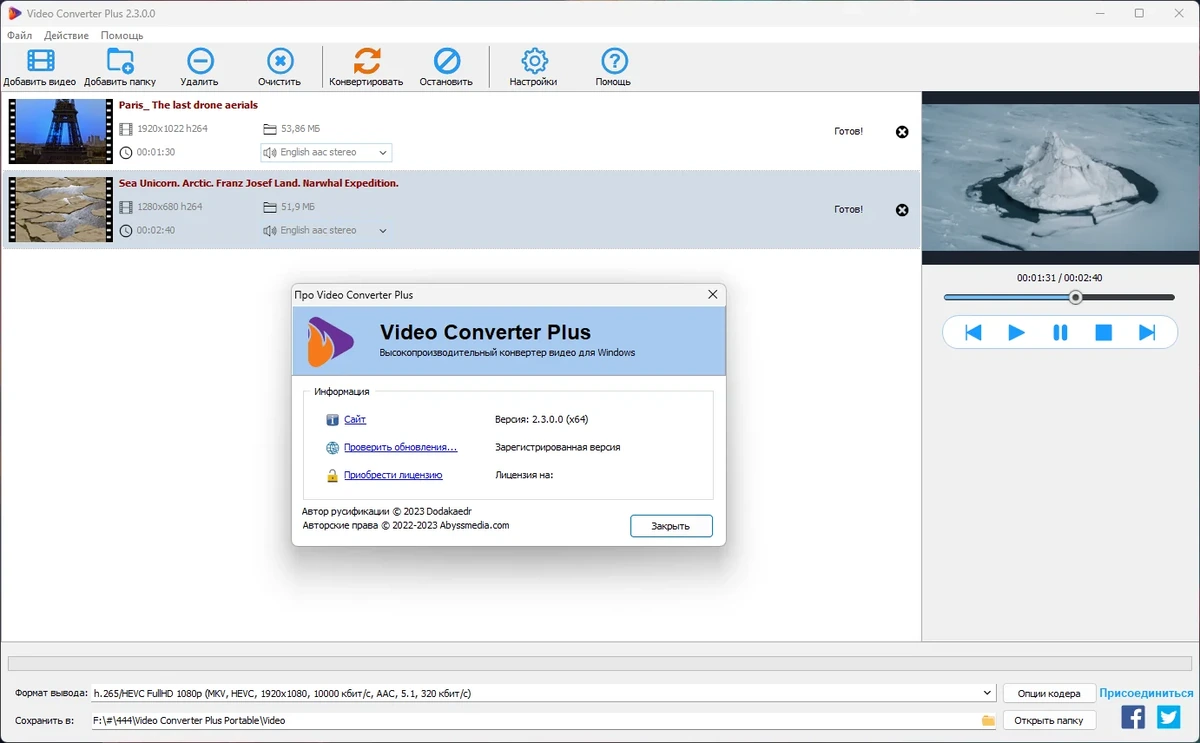Click the Video Converter Plus flame logo

tap(330, 341)
